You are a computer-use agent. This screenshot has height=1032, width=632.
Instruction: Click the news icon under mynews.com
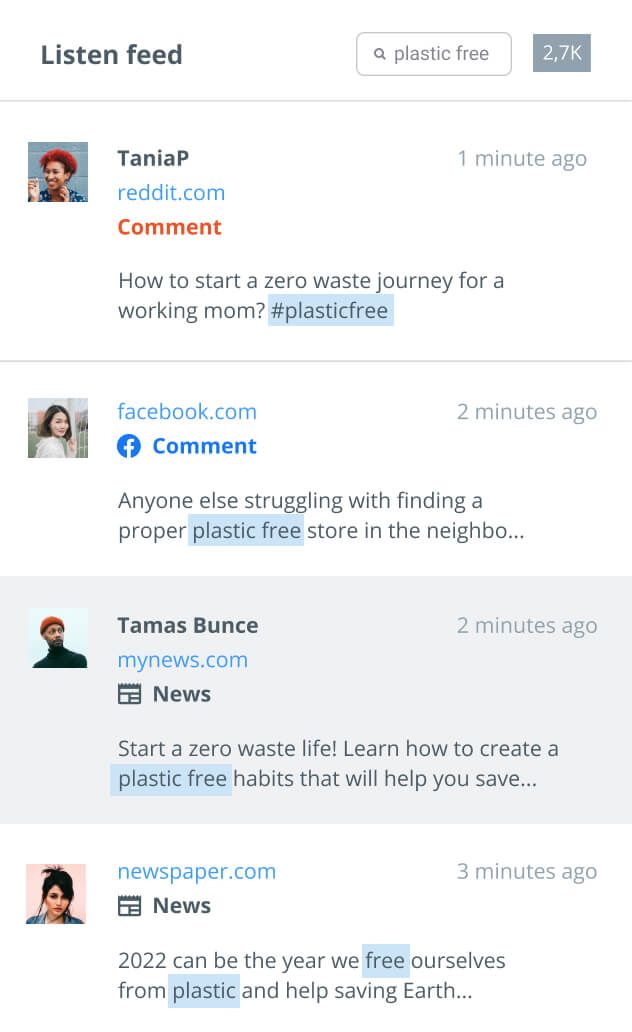pos(129,694)
